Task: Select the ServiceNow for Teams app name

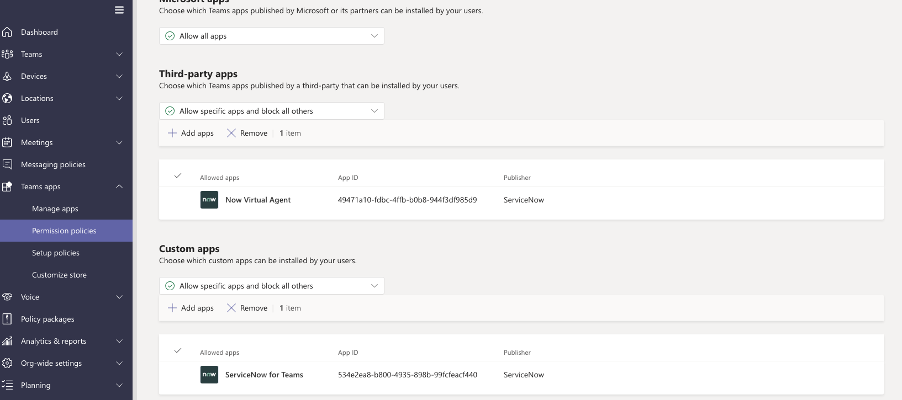Action: point(264,375)
